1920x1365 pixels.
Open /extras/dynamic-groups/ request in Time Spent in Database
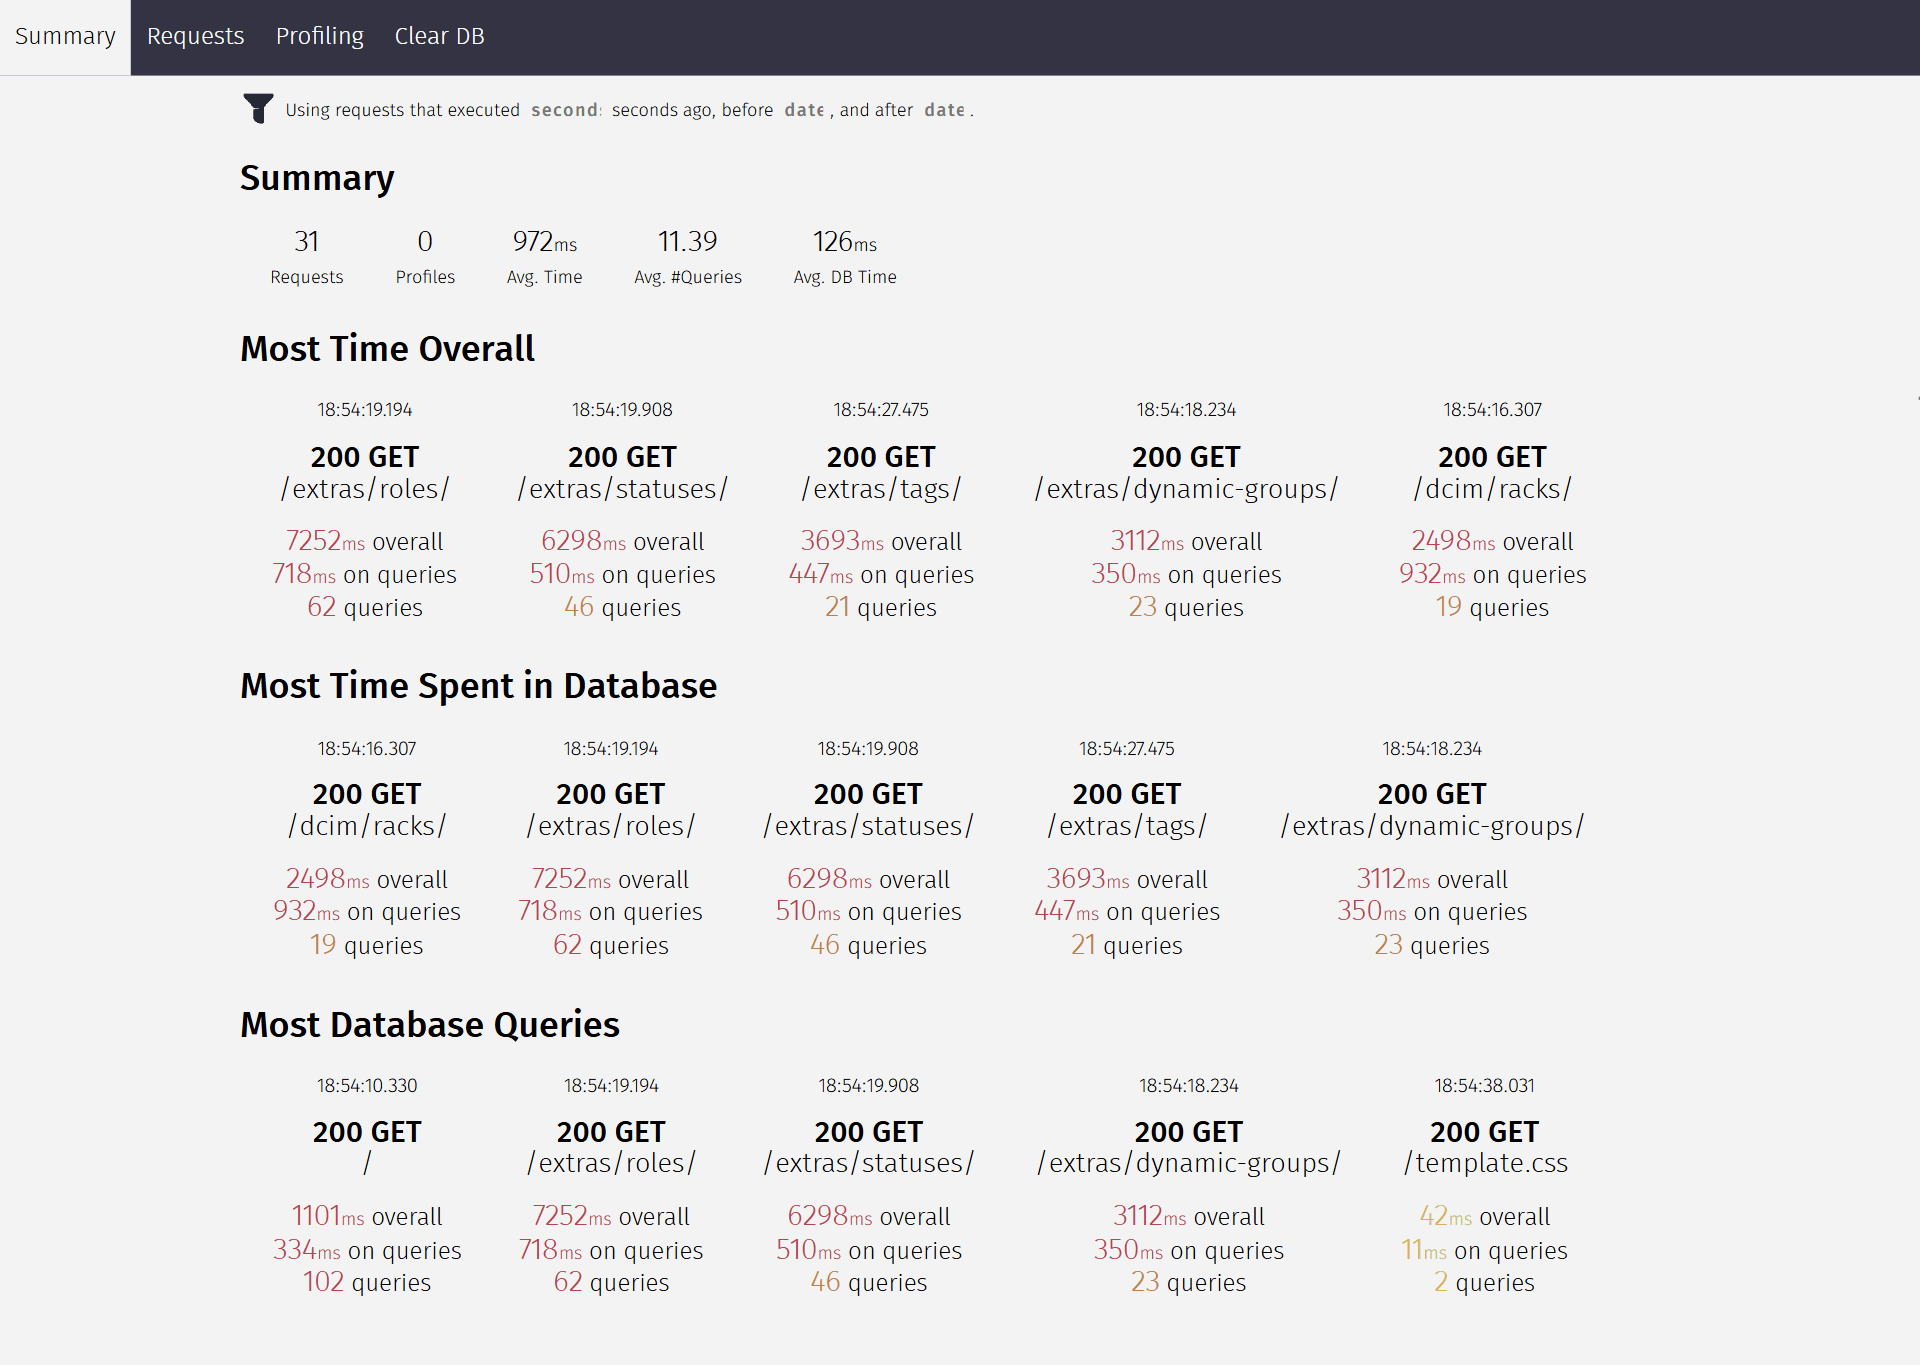point(1431,825)
